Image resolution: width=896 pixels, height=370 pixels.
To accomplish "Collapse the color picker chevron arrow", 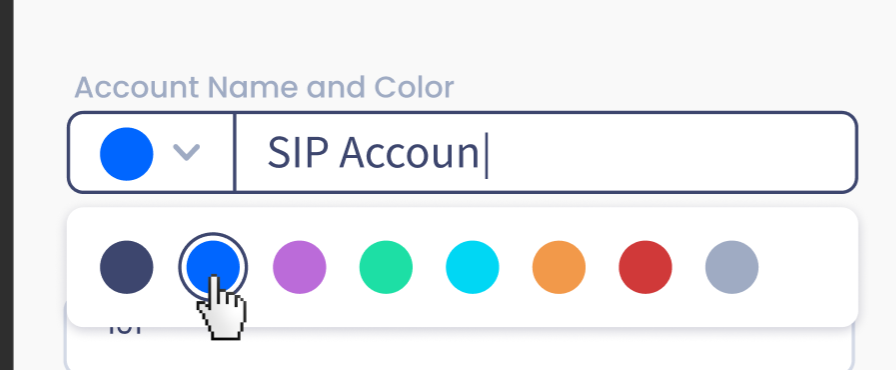I will [186, 153].
